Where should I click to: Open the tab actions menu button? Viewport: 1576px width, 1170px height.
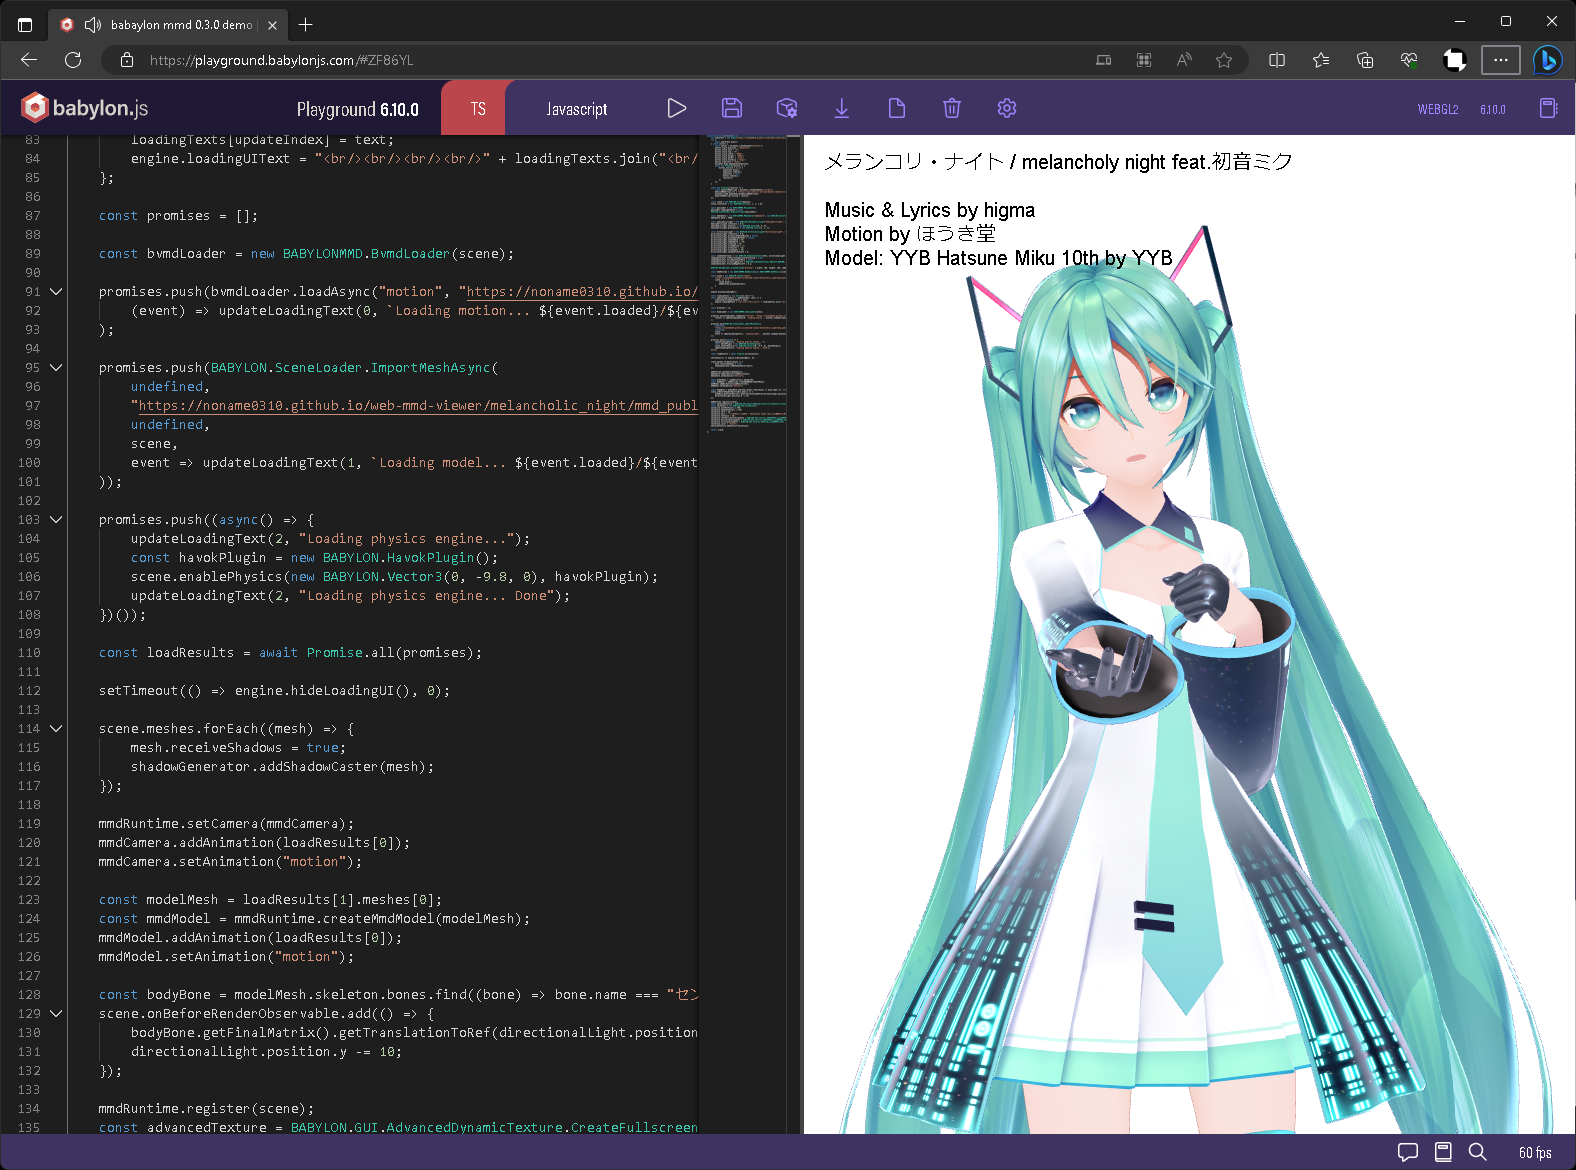pyautogui.click(x=25, y=25)
